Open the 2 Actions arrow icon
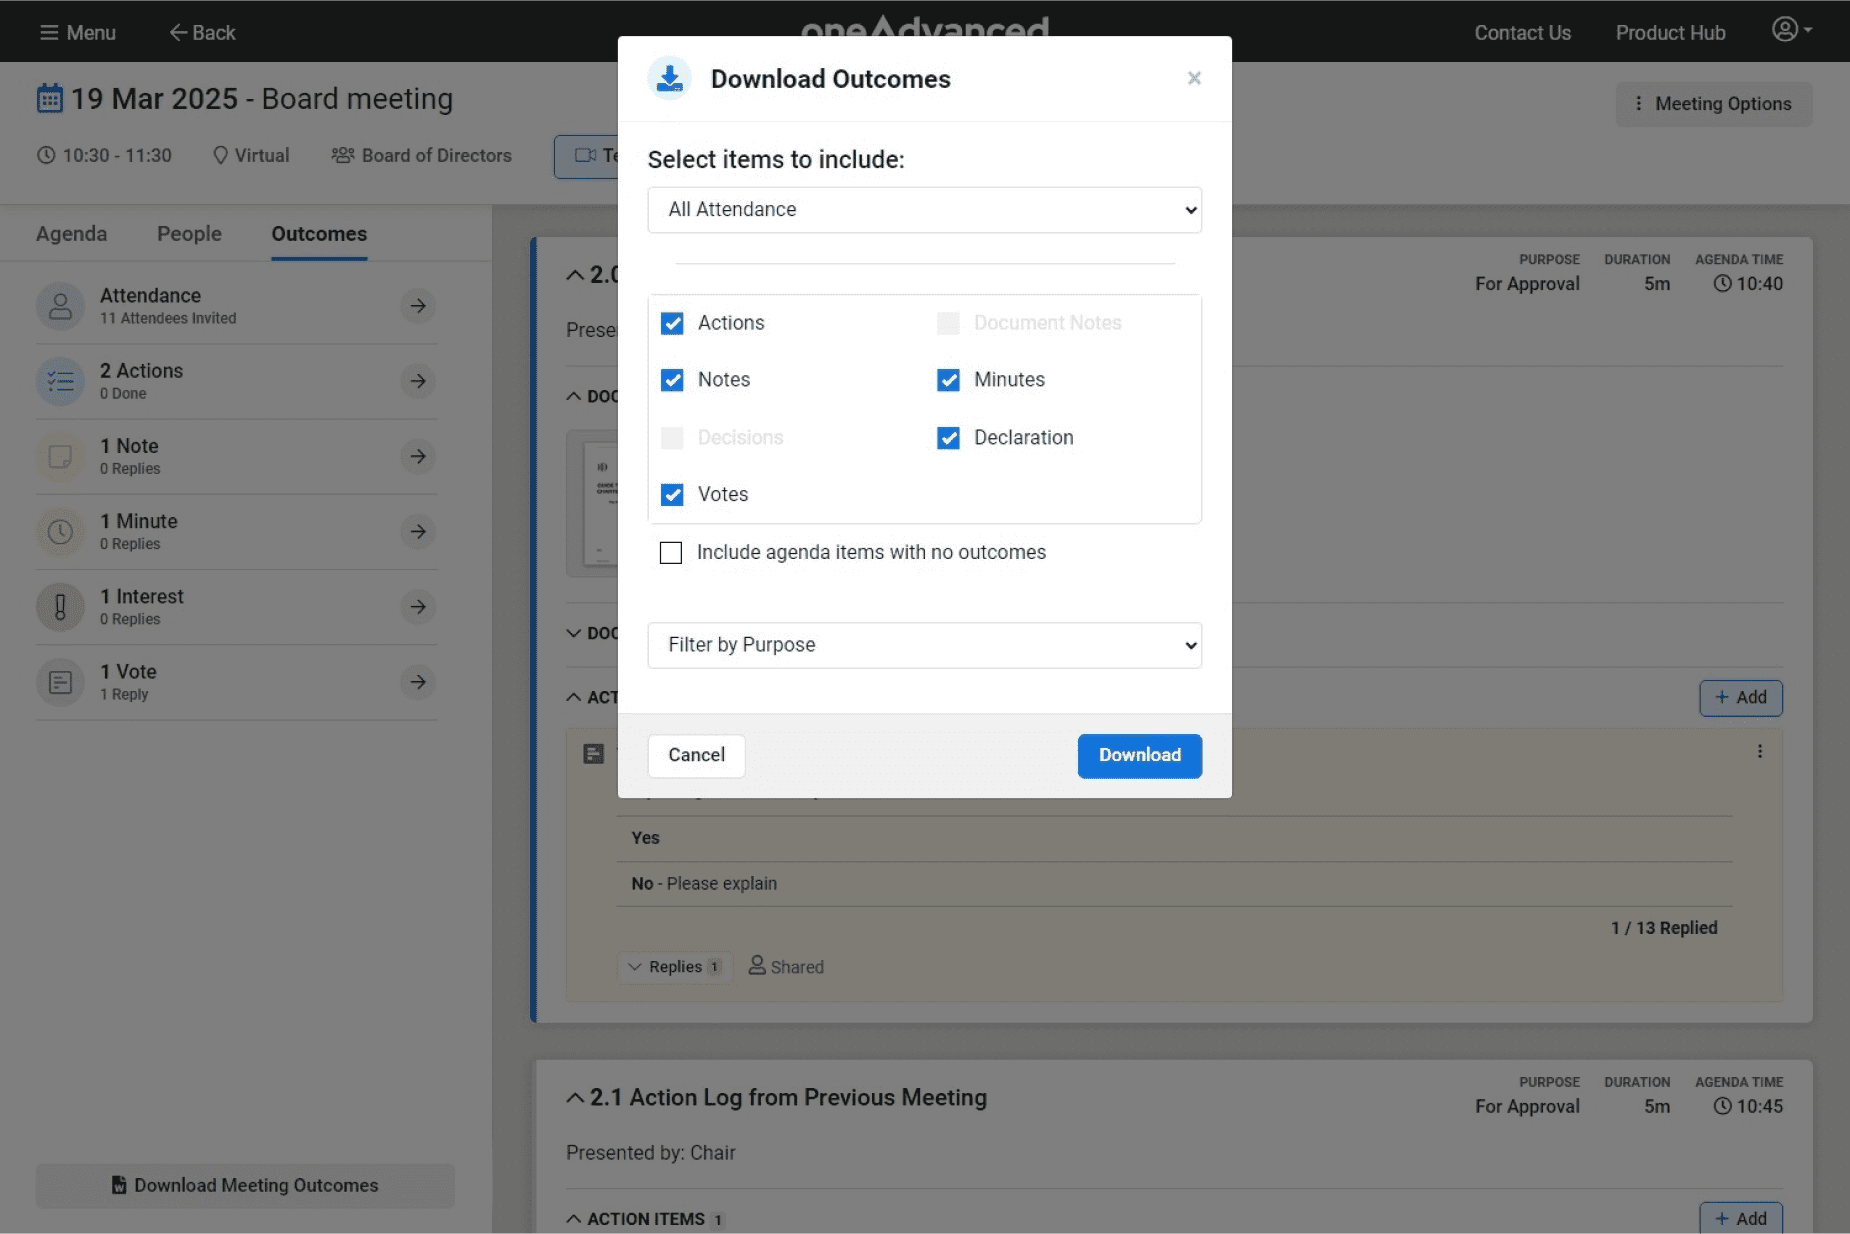This screenshot has height=1234, width=1850. click(x=418, y=381)
